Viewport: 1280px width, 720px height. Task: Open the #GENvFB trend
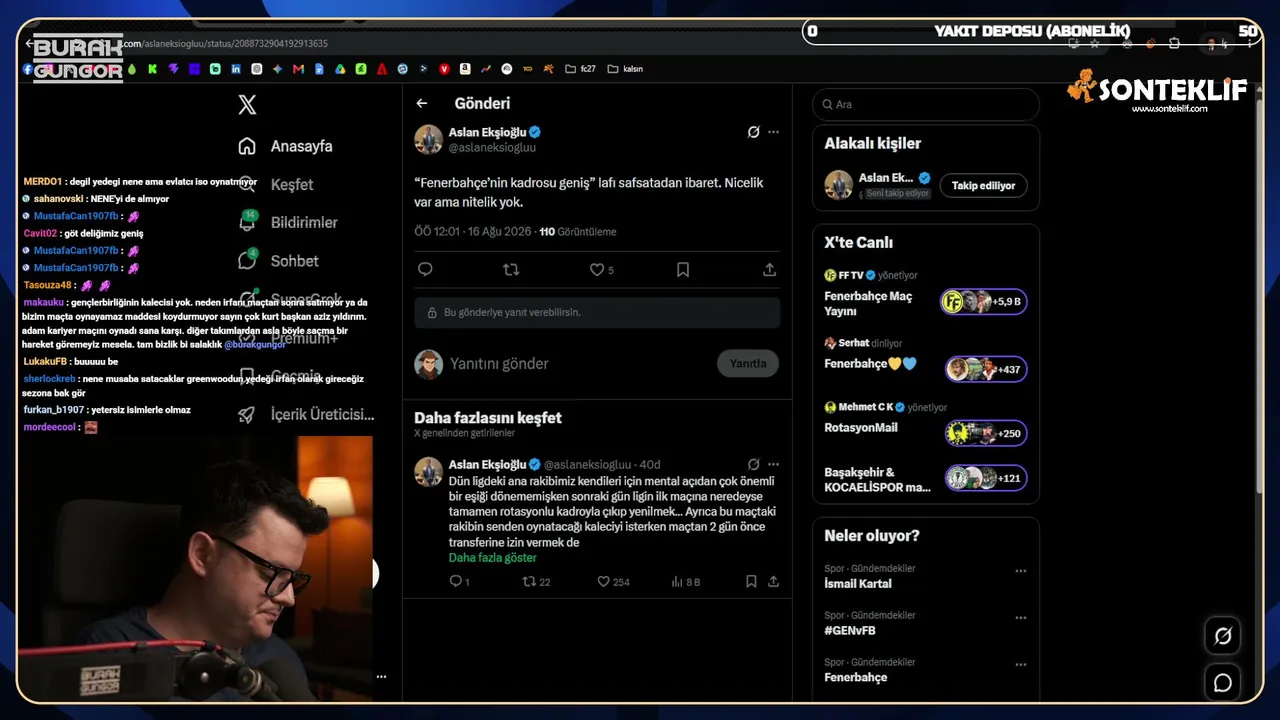click(850, 631)
